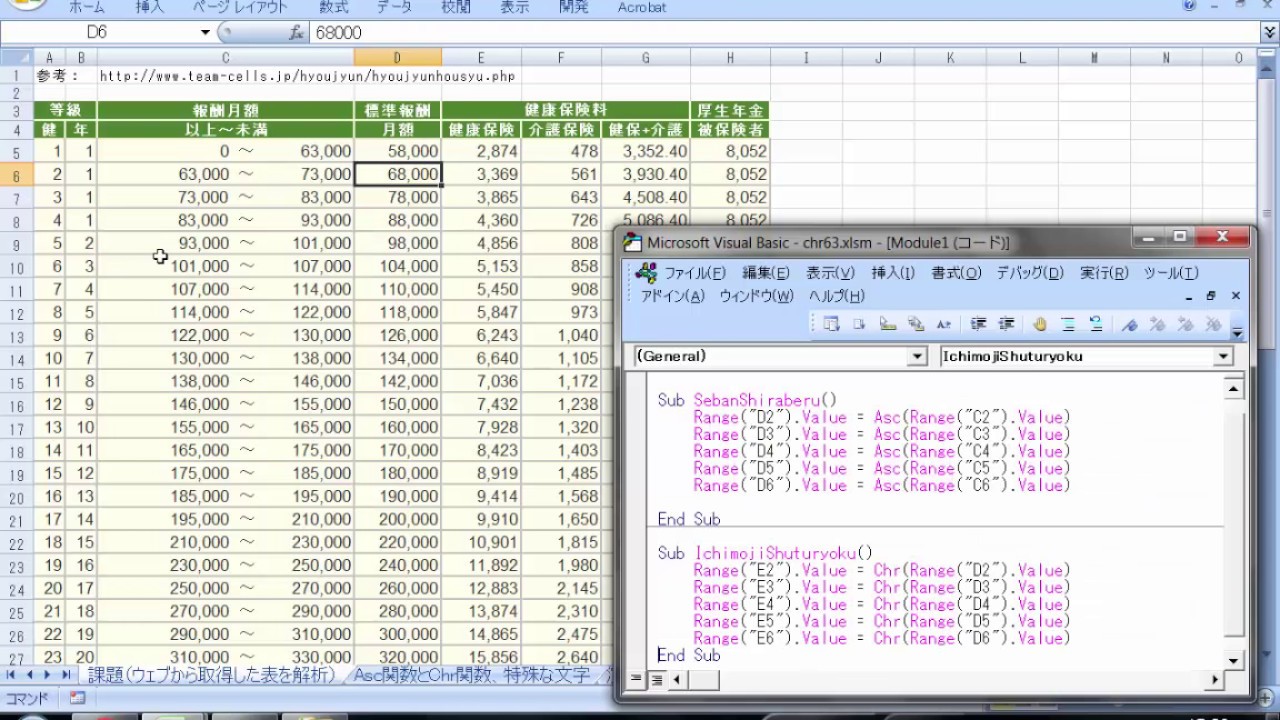This screenshot has height=720, width=1280.
Task: Open the Name Box dropdown showing D6
Action: coord(205,33)
